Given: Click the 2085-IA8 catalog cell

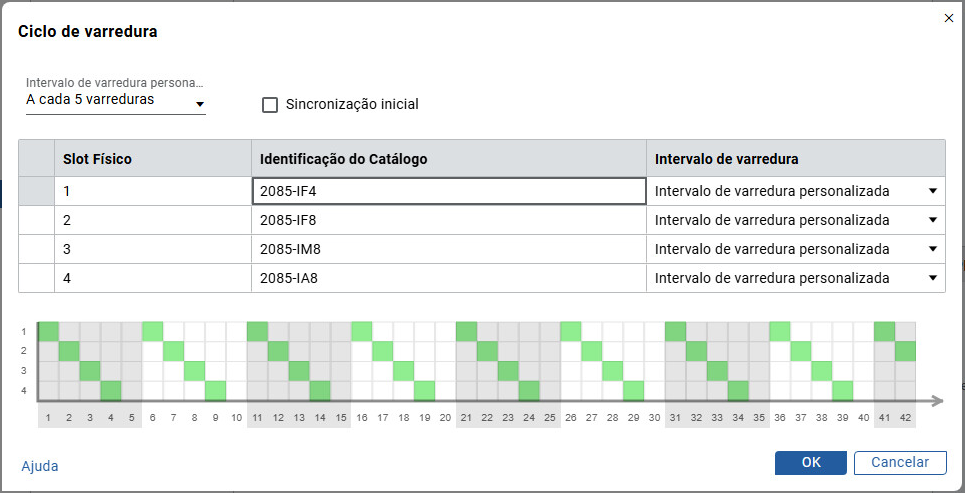Looking at the screenshot, I should tap(448, 278).
